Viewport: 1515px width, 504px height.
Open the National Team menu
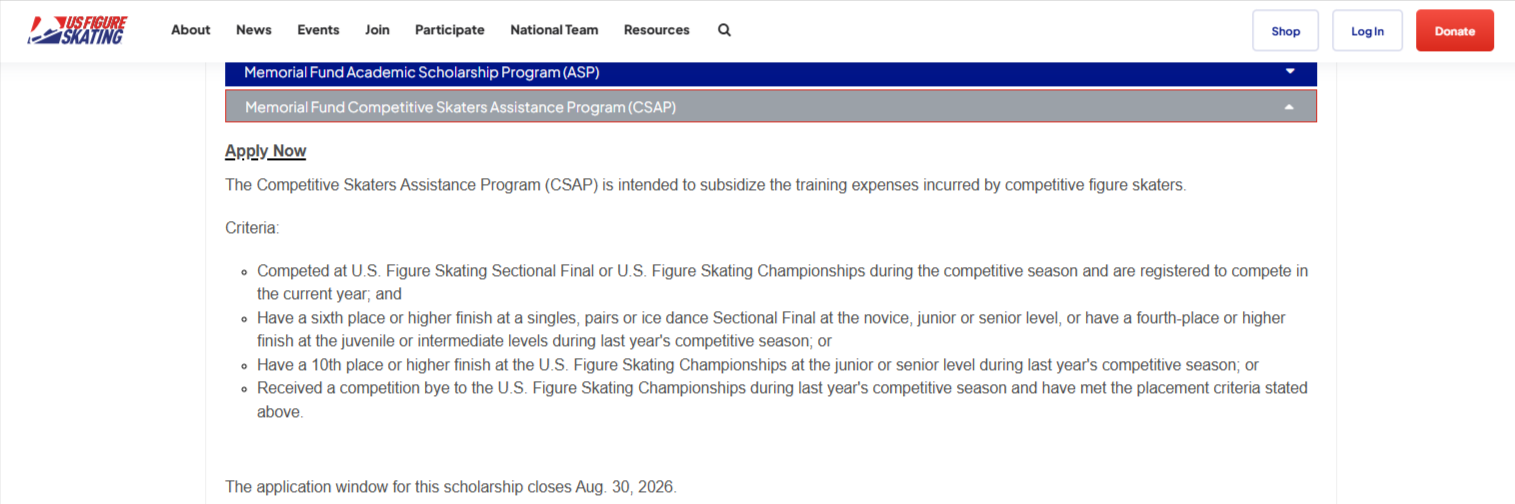(x=554, y=30)
